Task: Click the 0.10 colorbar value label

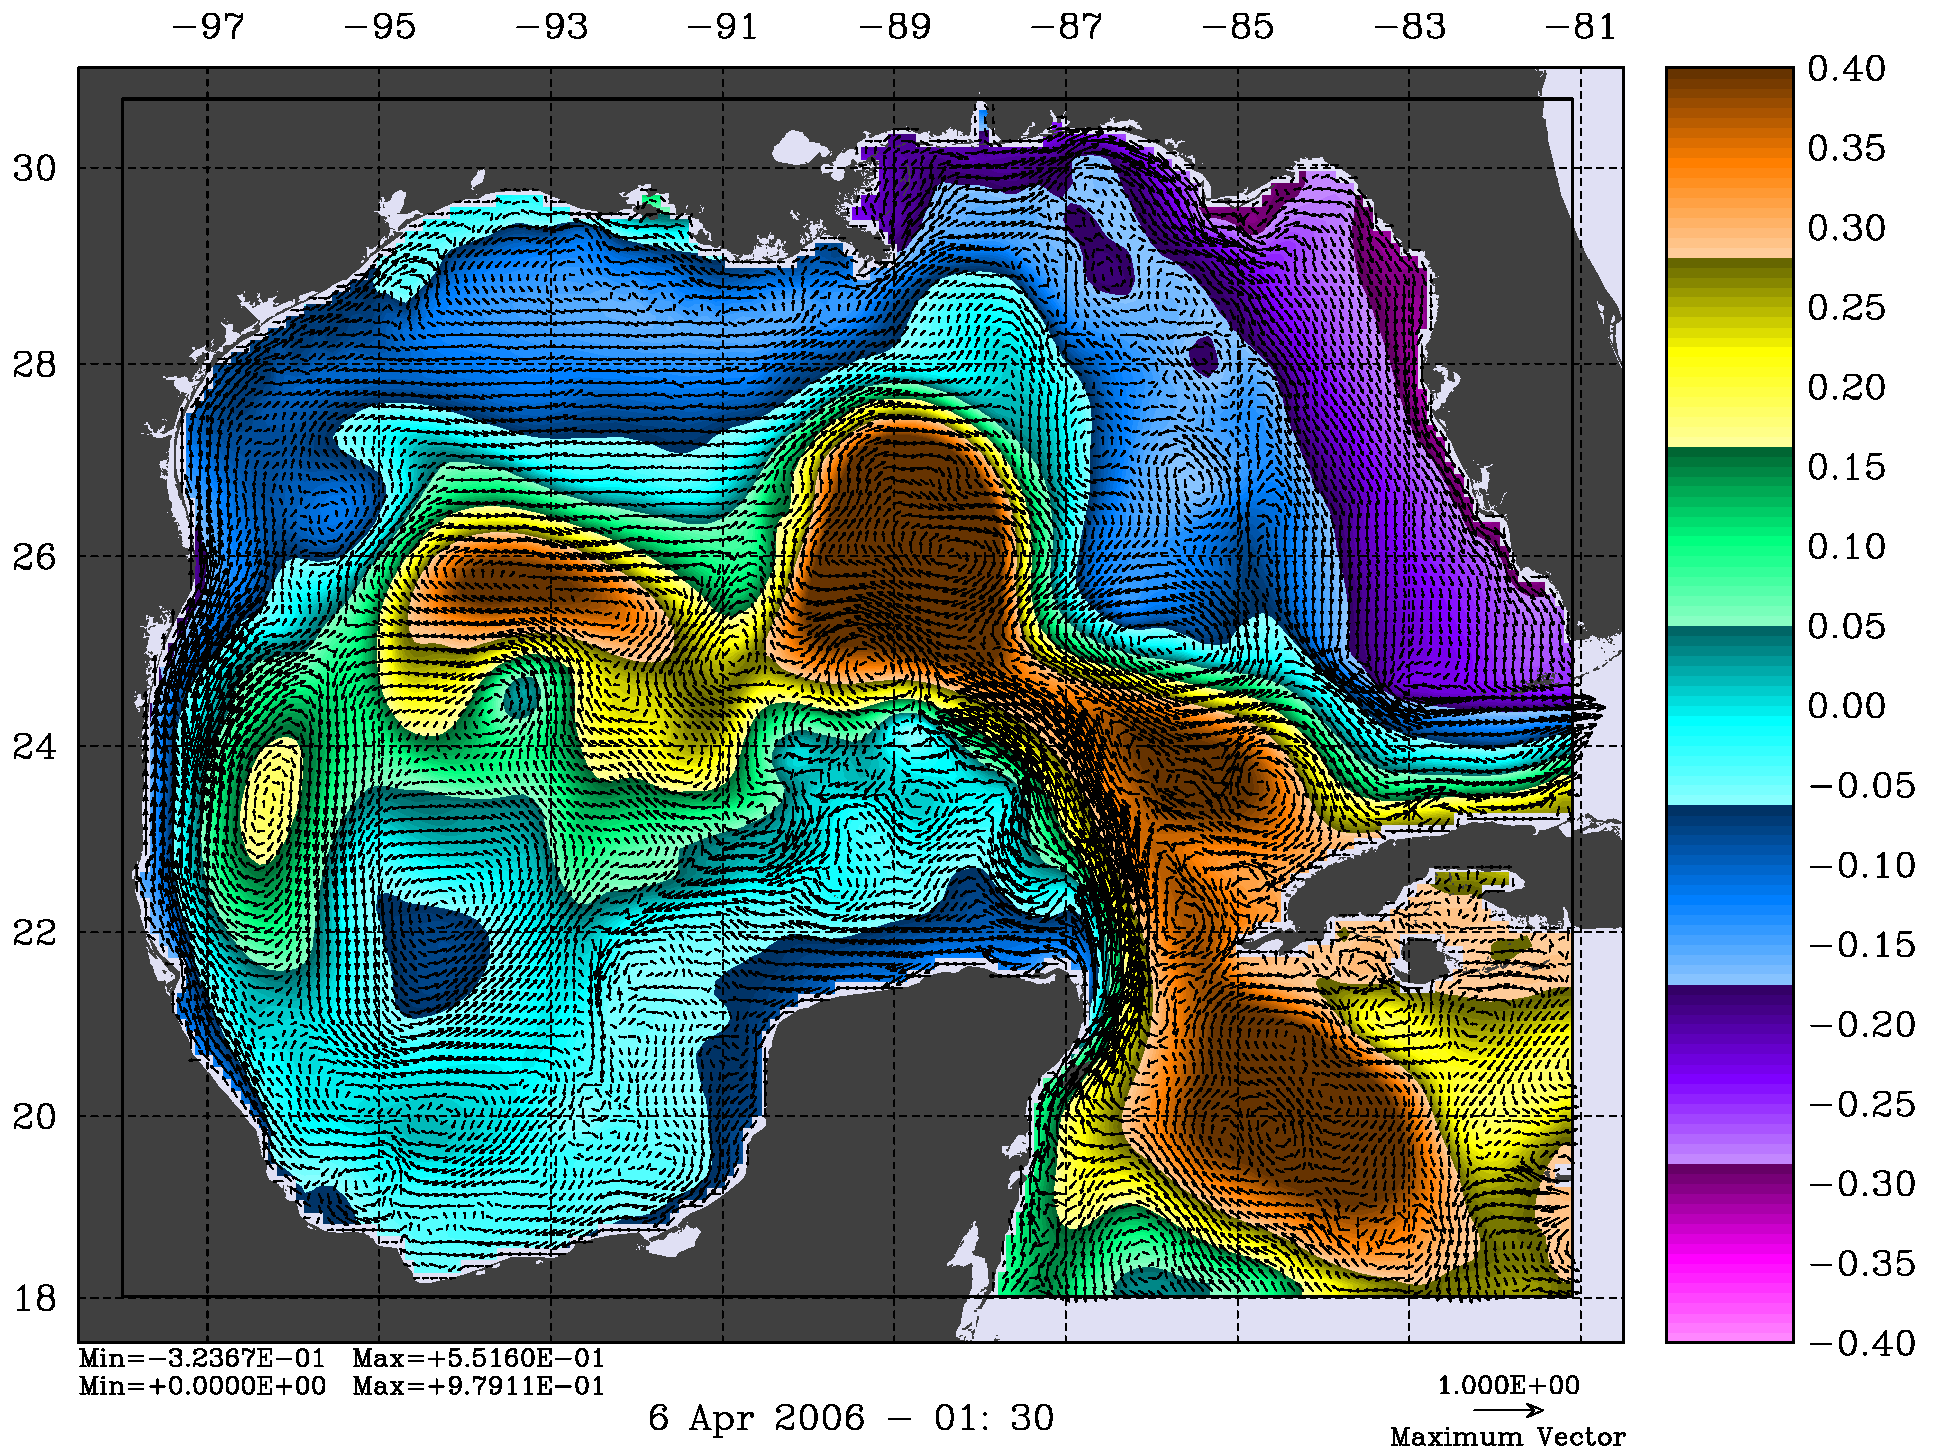Action: click(1846, 547)
